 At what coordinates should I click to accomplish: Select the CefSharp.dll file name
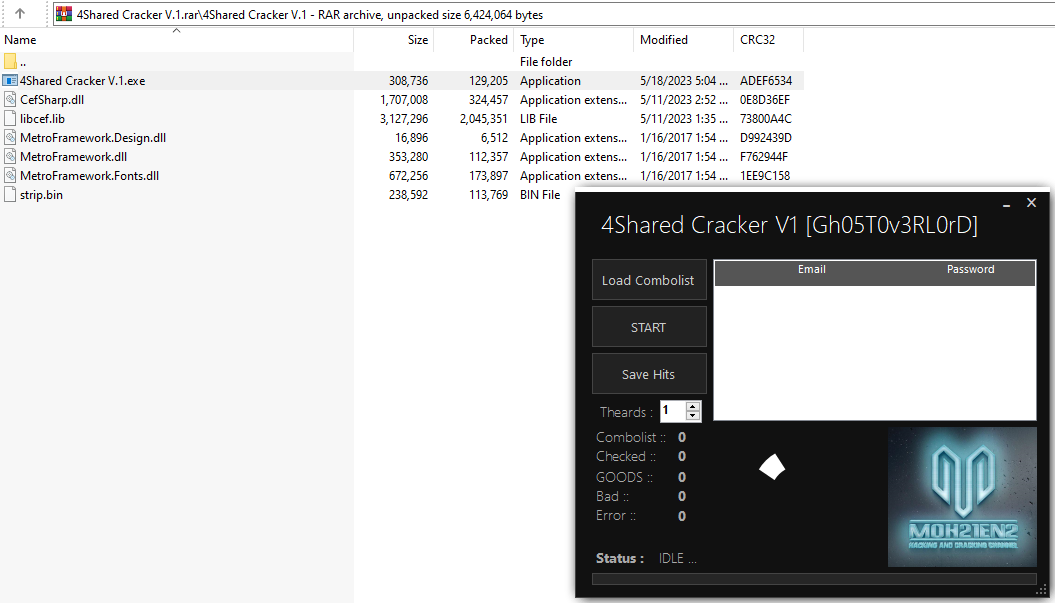(x=52, y=100)
